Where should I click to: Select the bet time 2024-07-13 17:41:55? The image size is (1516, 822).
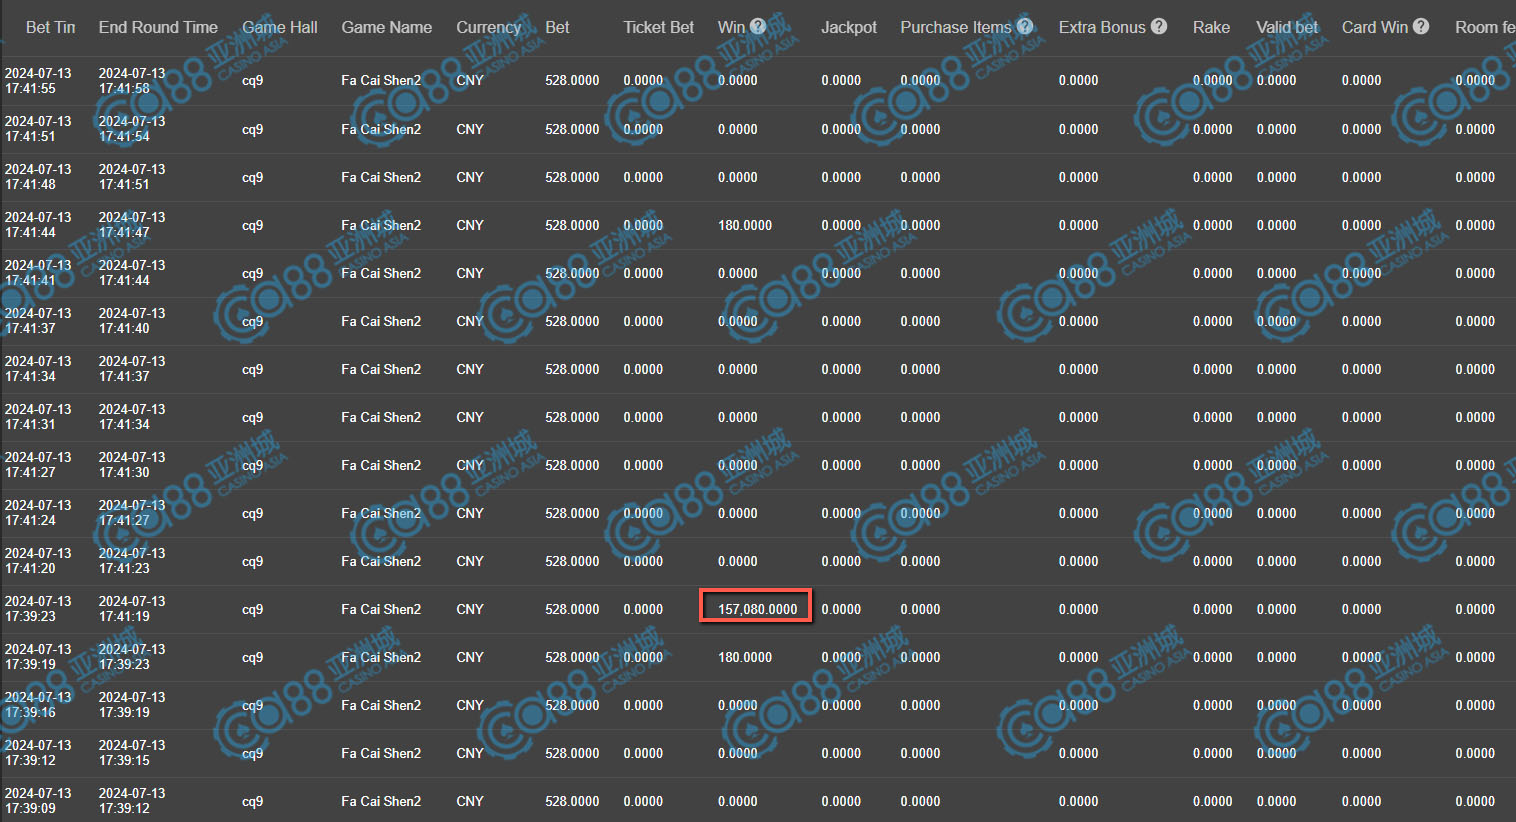[x=38, y=81]
